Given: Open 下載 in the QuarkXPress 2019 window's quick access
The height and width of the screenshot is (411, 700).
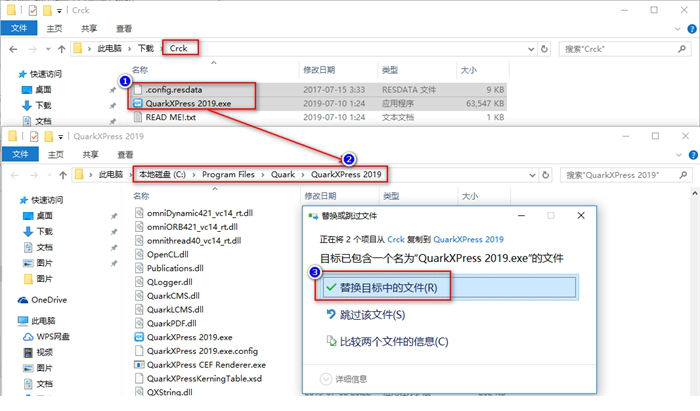Looking at the screenshot, I should (x=44, y=231).
